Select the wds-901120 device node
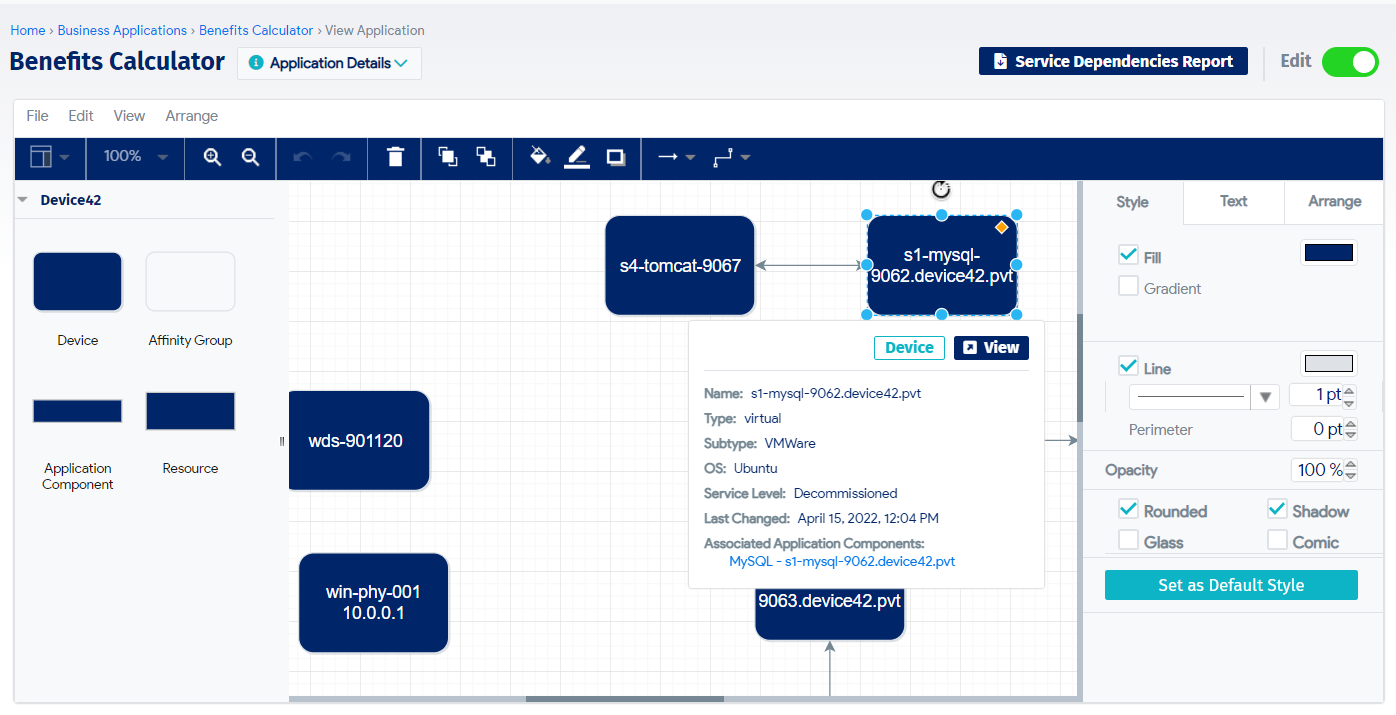1396x715 pixels. pyautogui.click(x=357, y=441)
